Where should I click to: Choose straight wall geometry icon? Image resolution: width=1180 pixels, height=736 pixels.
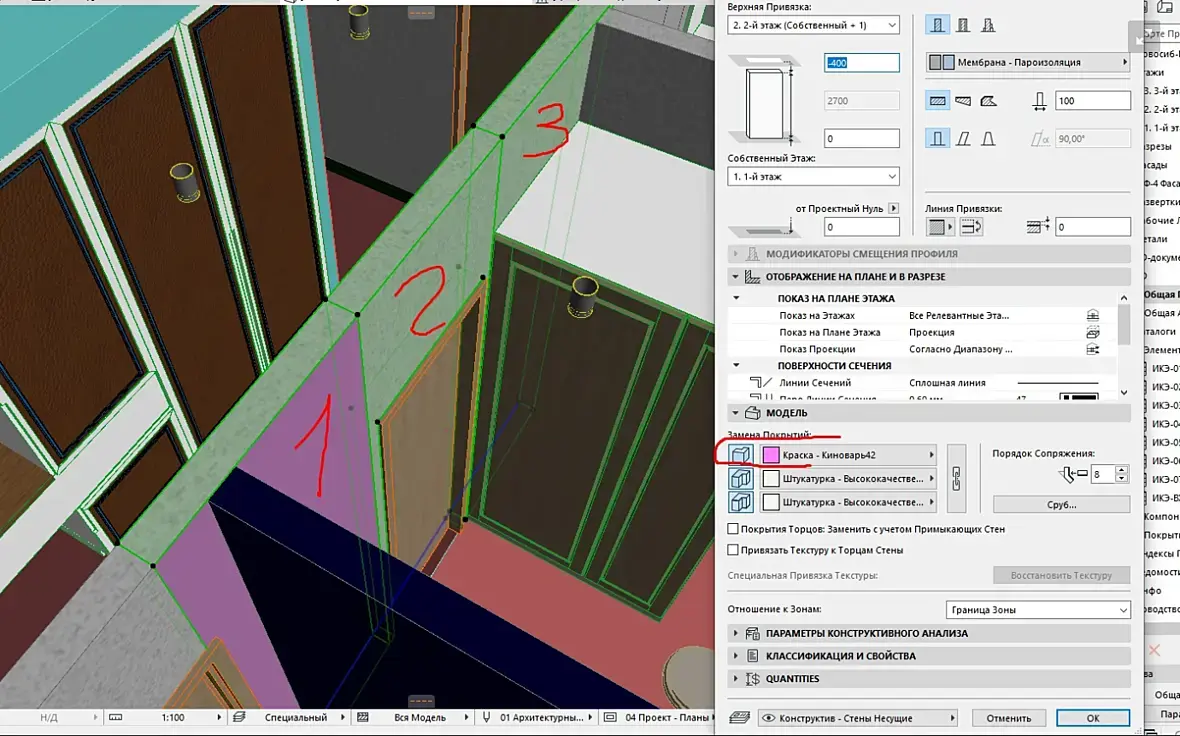click(x=937, y=100)
